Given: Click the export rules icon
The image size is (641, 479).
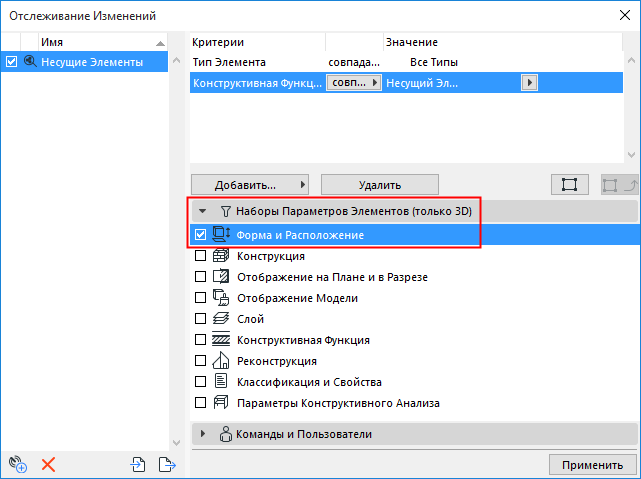Looking at the screenshot, I should 166,463.
